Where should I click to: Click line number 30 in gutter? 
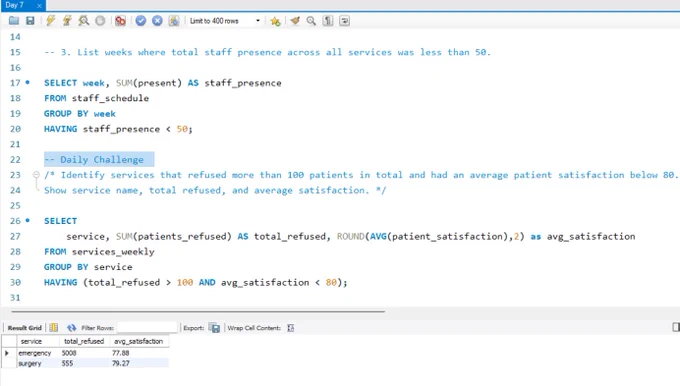15,282
